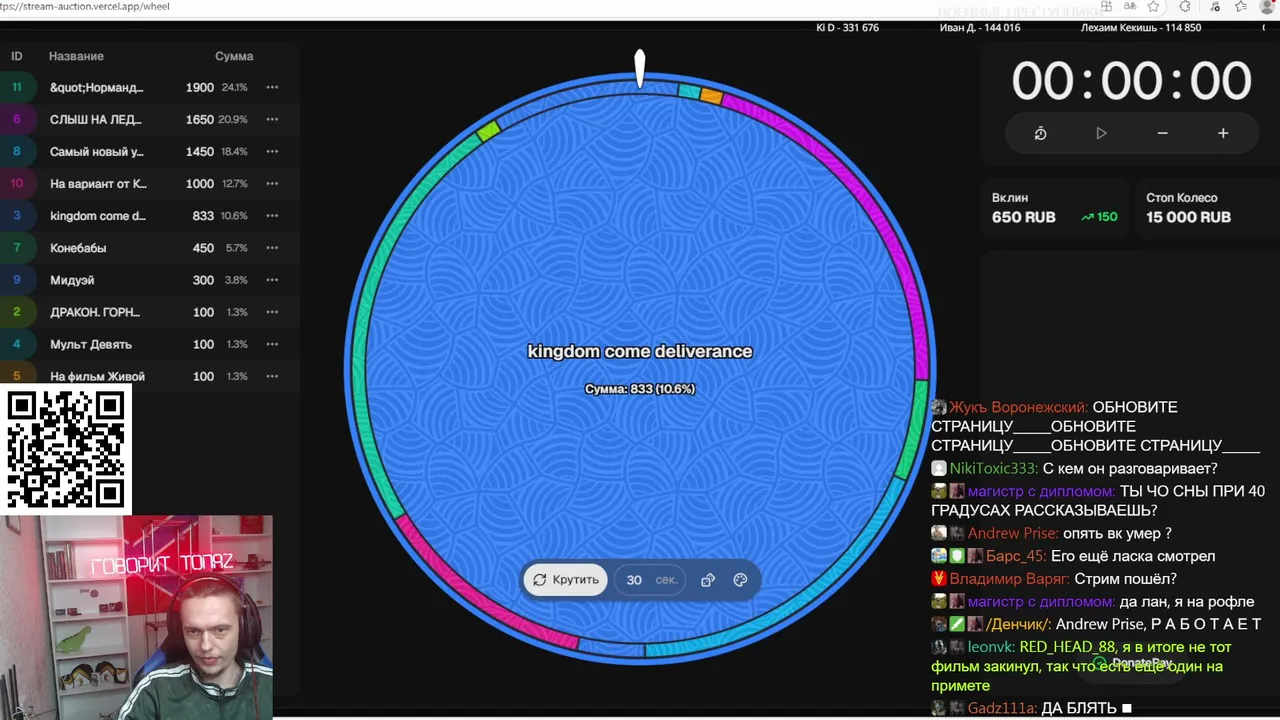This screenshot has width=1280, height=720.
Task: Click the 1900 sum value
Action: (x=199, y=88)
